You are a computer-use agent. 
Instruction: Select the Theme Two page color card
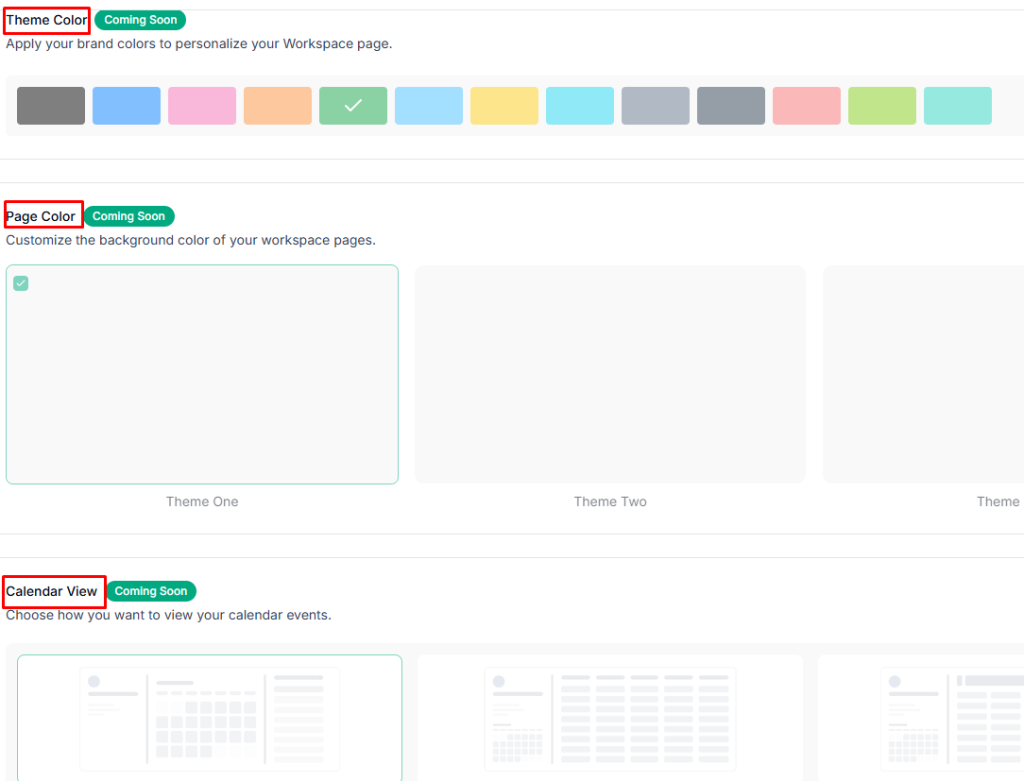pos(610,374)
